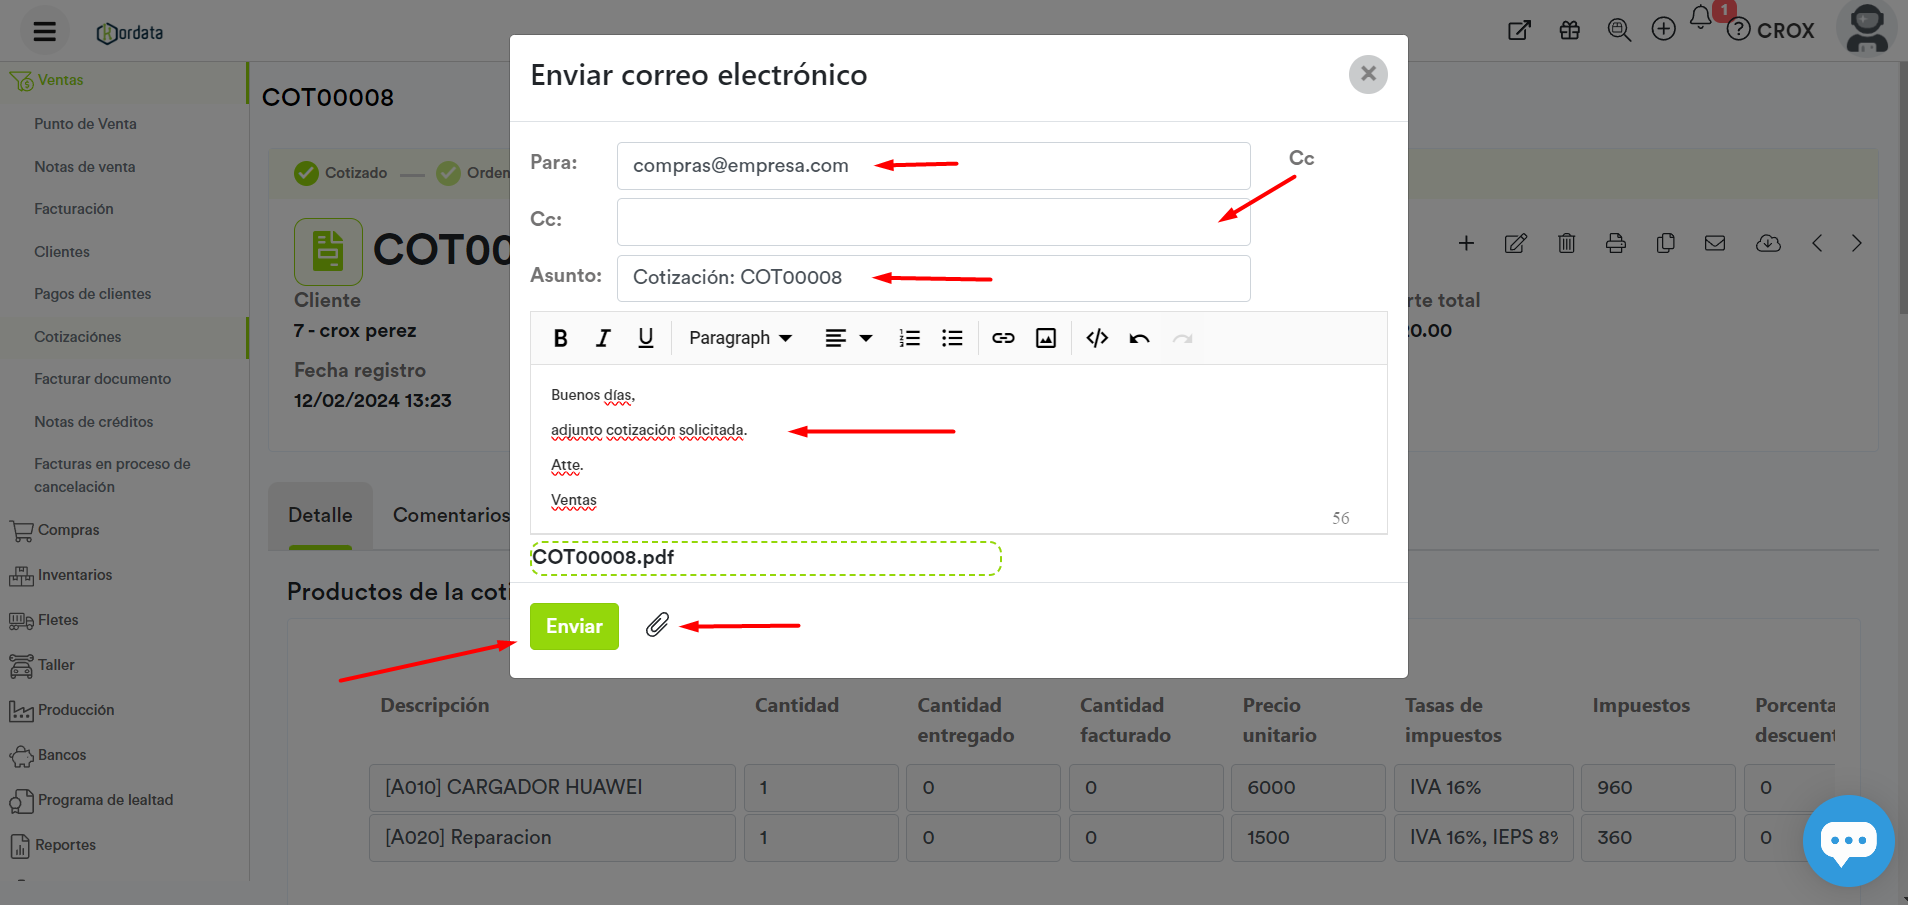
Task: Insert a hyperlink in the message
Action: [x=1003, y=339]
